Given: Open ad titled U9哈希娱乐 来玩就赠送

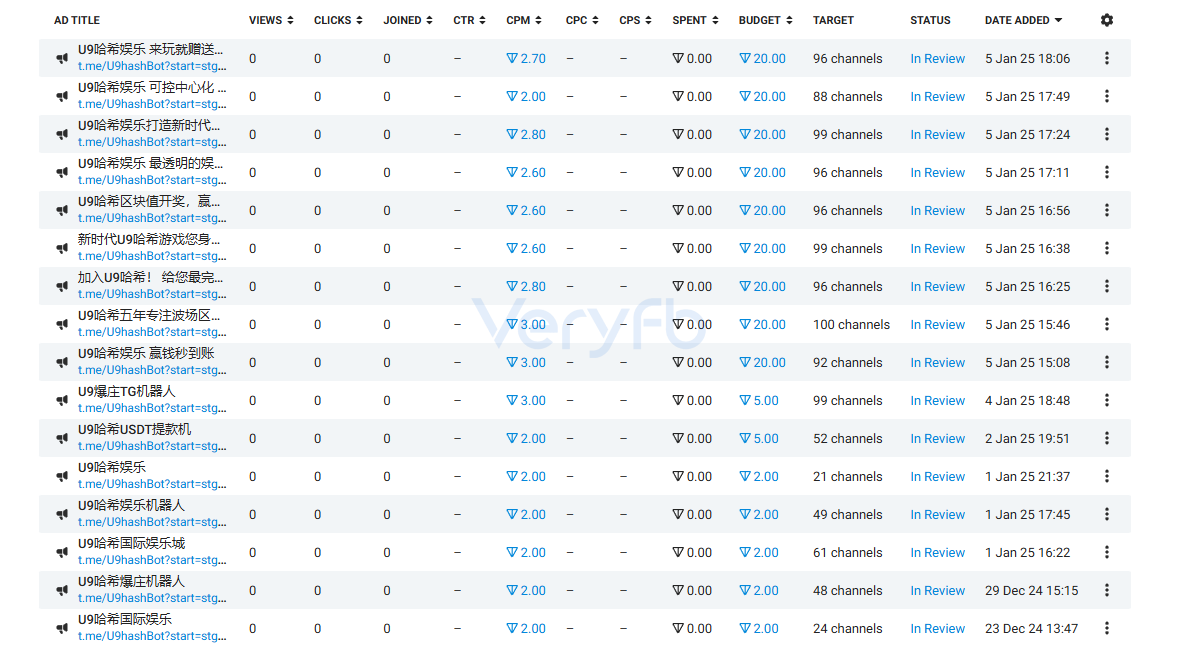Looking at the screenshot, I should (150, 50).
